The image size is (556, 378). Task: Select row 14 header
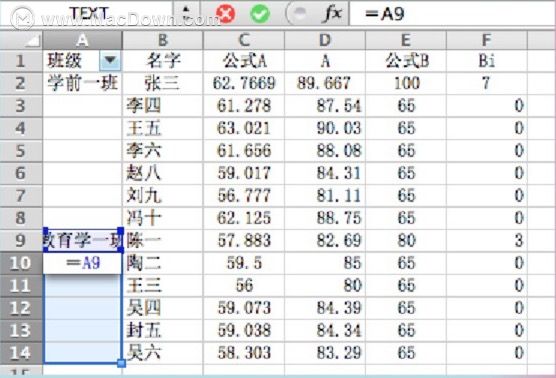point(21,352)
